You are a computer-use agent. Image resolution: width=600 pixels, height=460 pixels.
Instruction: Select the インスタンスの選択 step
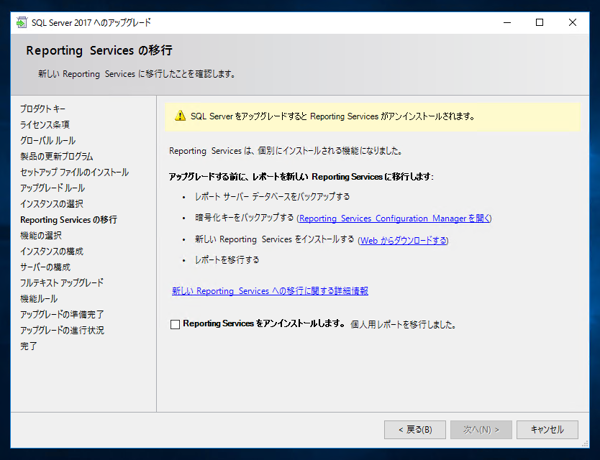[52, 204]
